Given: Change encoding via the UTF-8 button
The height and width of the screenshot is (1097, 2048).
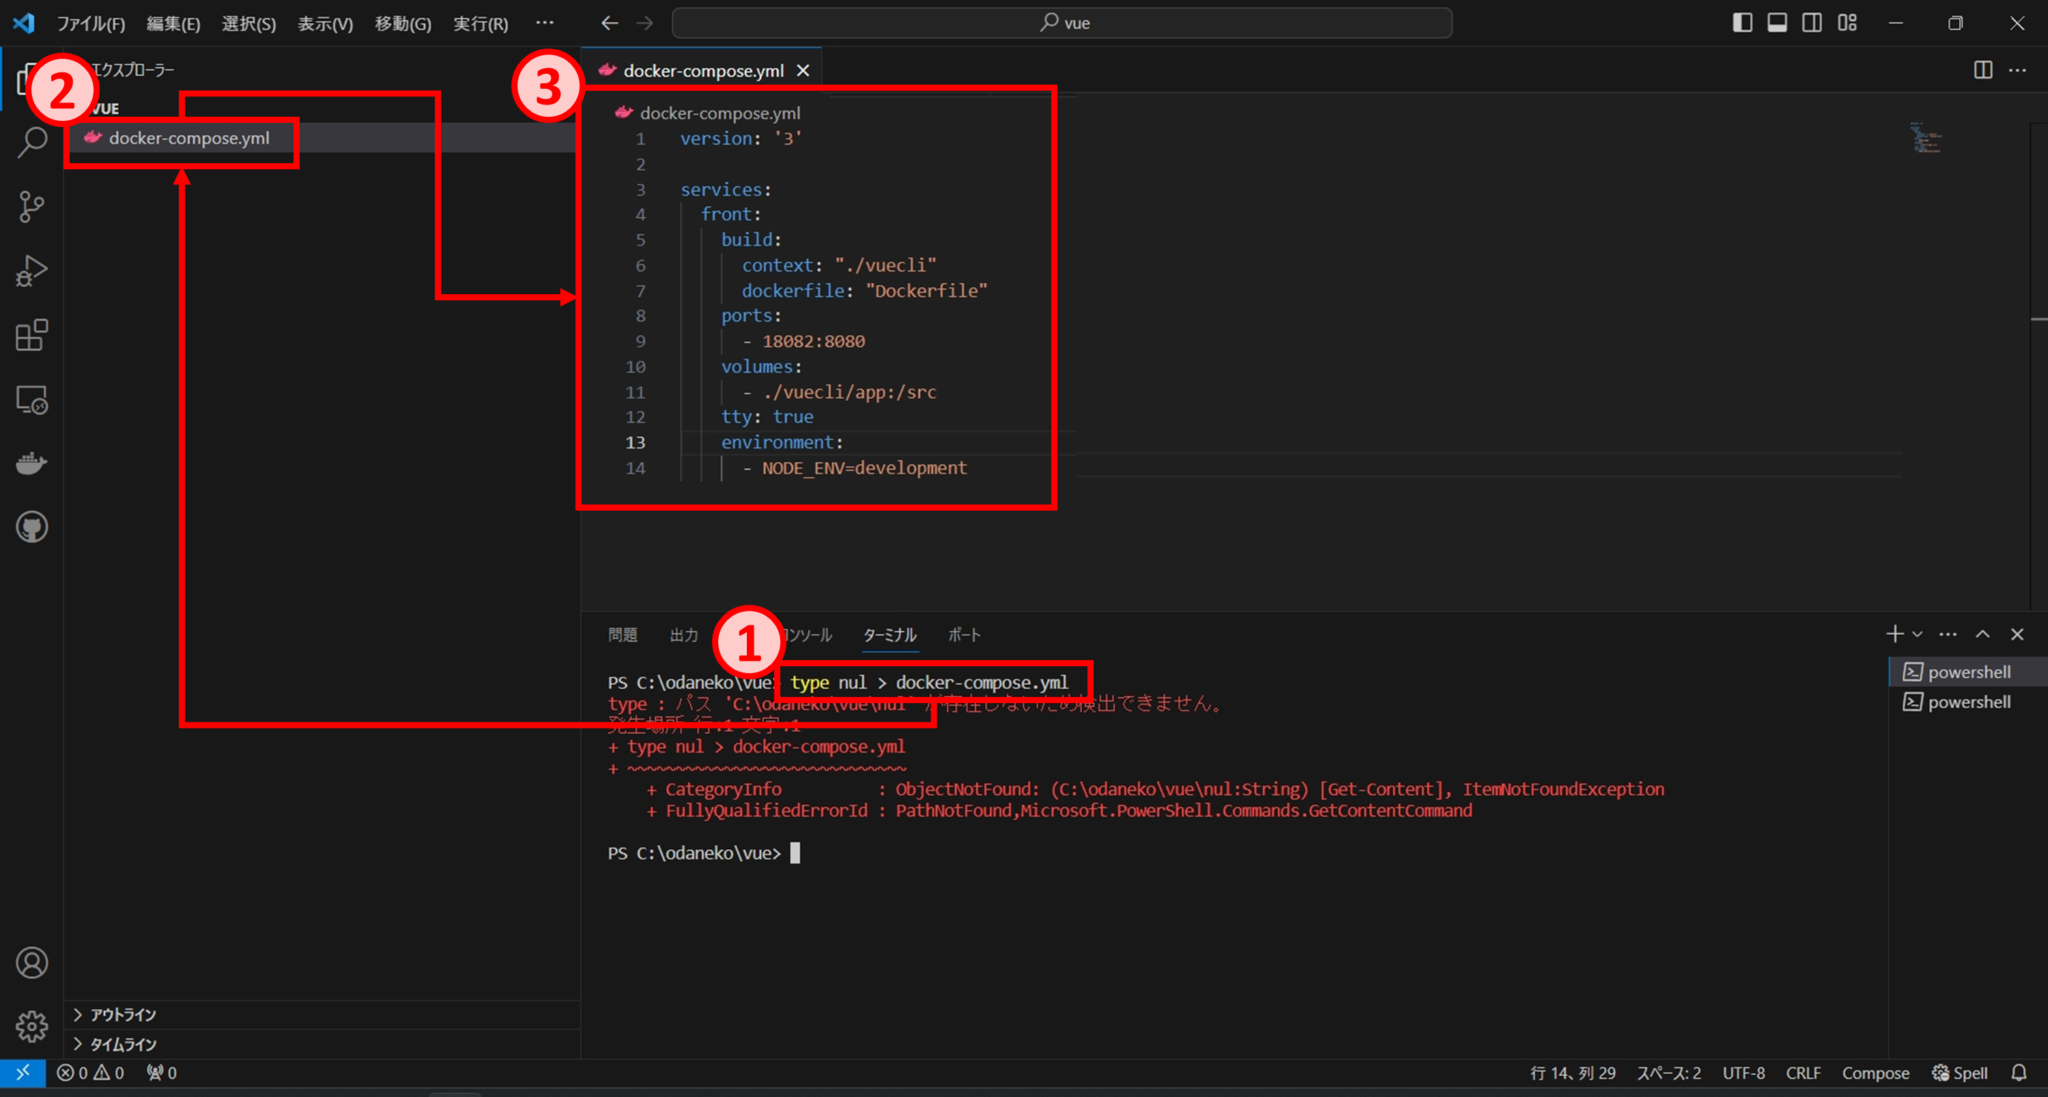Looking at the screenshot, I should pos(1743,1072).
